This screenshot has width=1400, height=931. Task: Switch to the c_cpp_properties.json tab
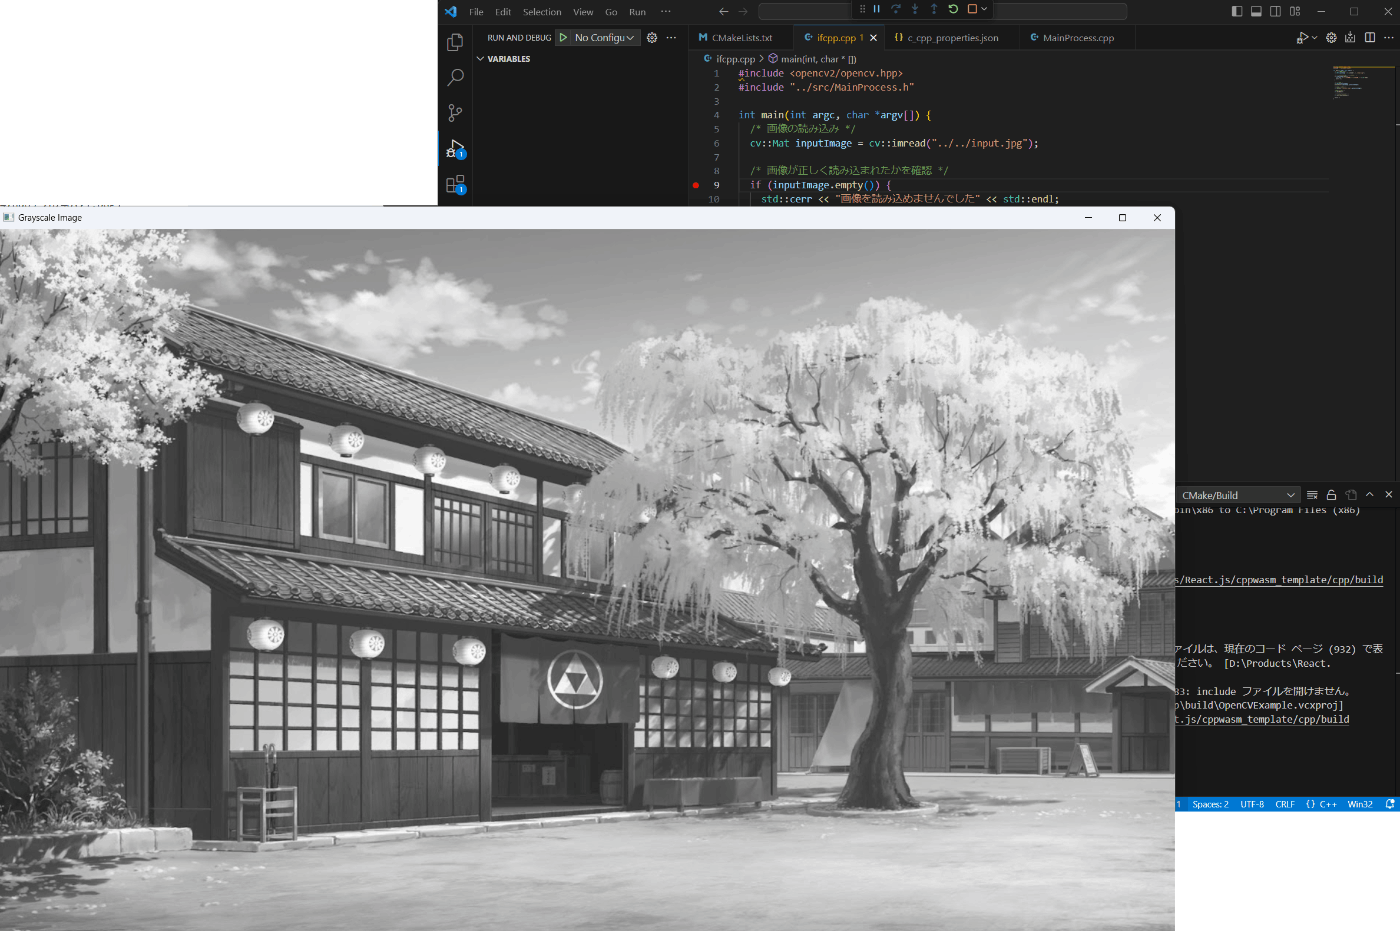click(952, 38)
